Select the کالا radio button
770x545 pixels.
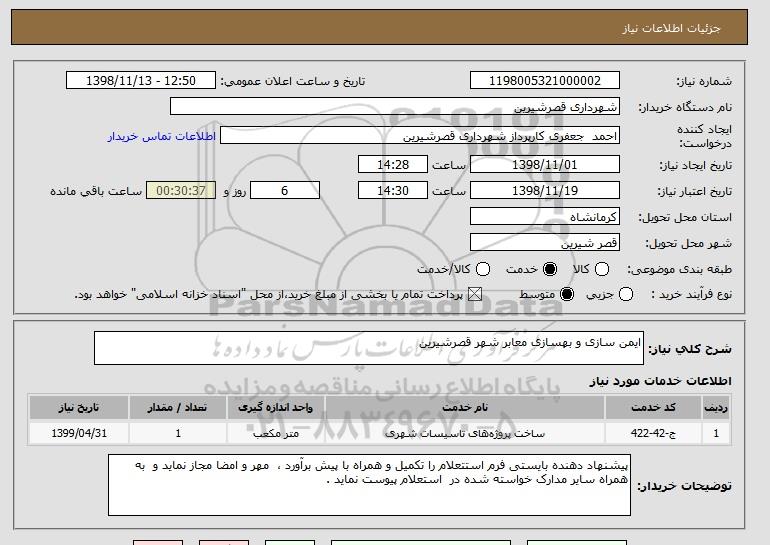coord(602,269)
